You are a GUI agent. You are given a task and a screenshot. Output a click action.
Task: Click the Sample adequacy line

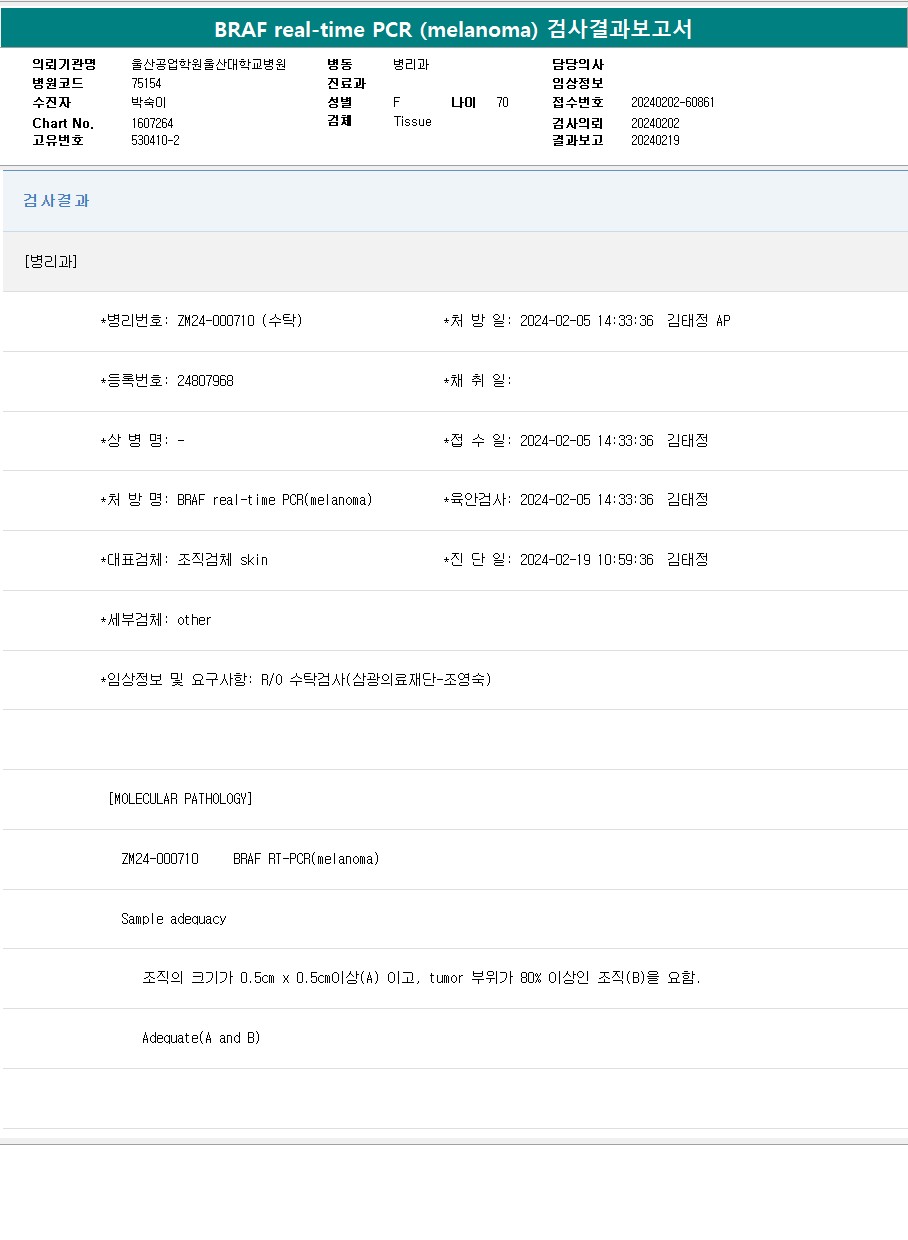[x=174, y=919]
